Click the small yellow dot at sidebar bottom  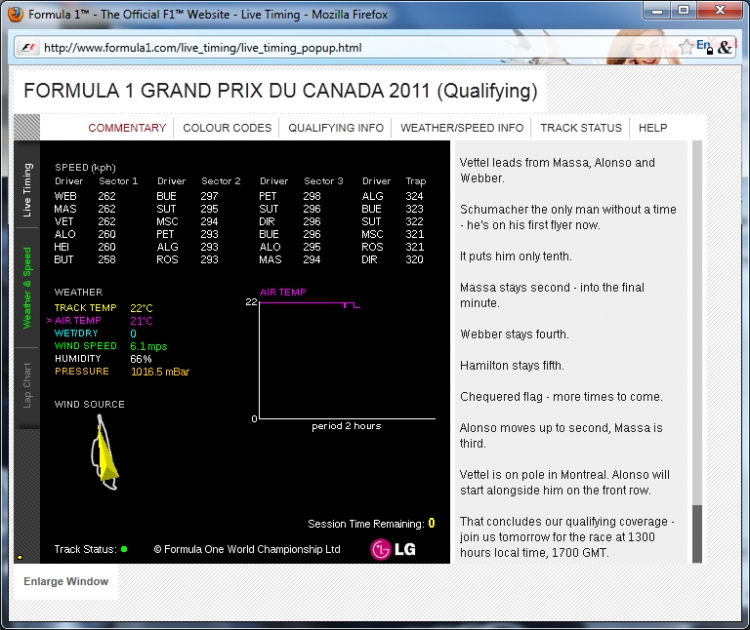20,557
